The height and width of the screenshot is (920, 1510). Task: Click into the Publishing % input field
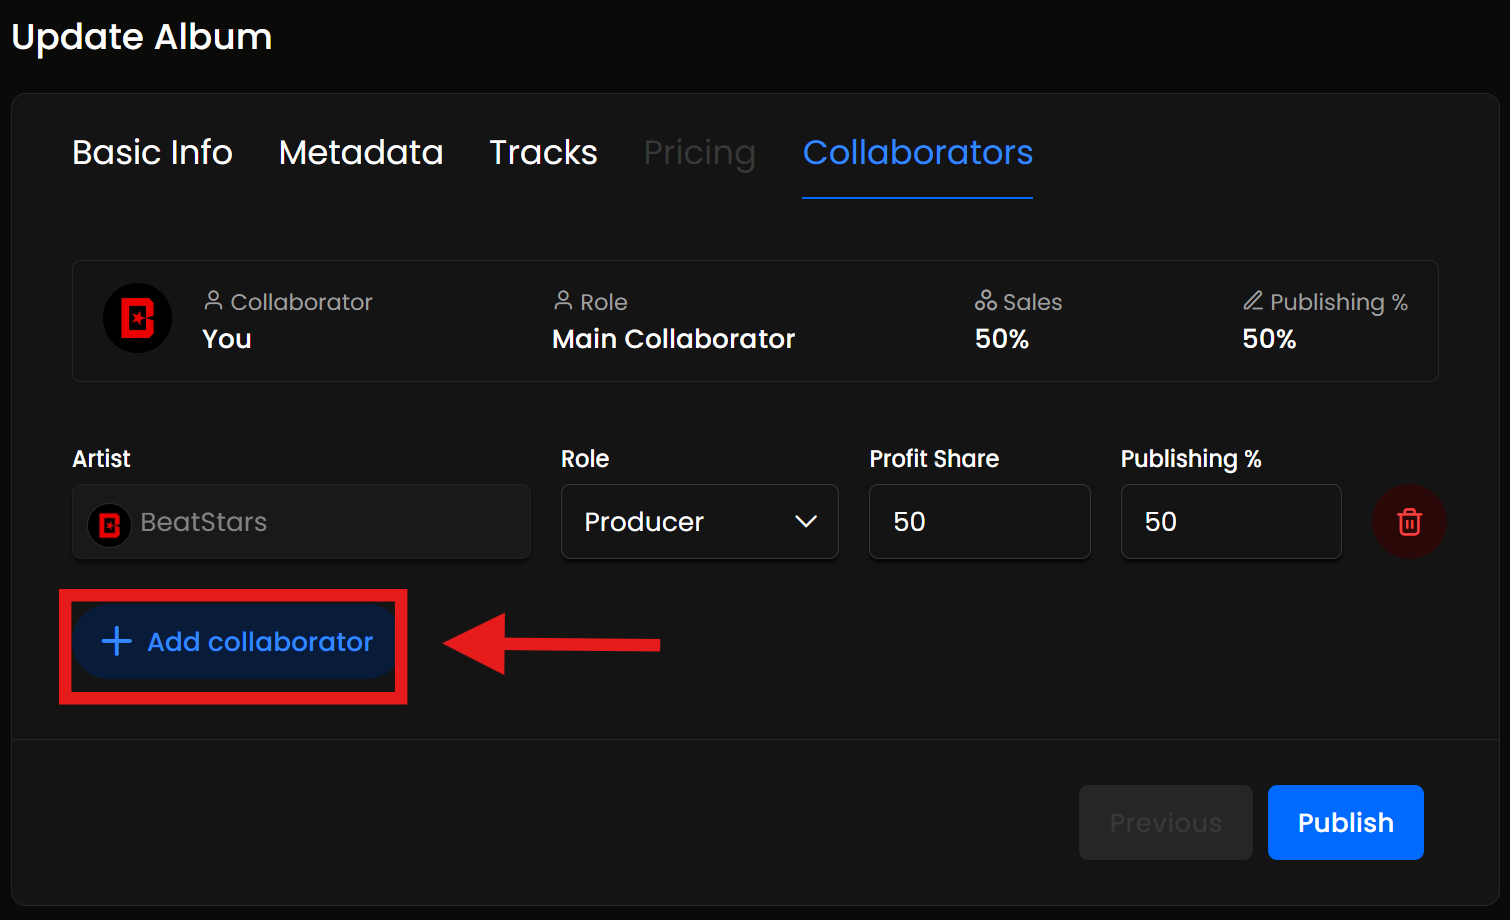(x=1231, y=522)
